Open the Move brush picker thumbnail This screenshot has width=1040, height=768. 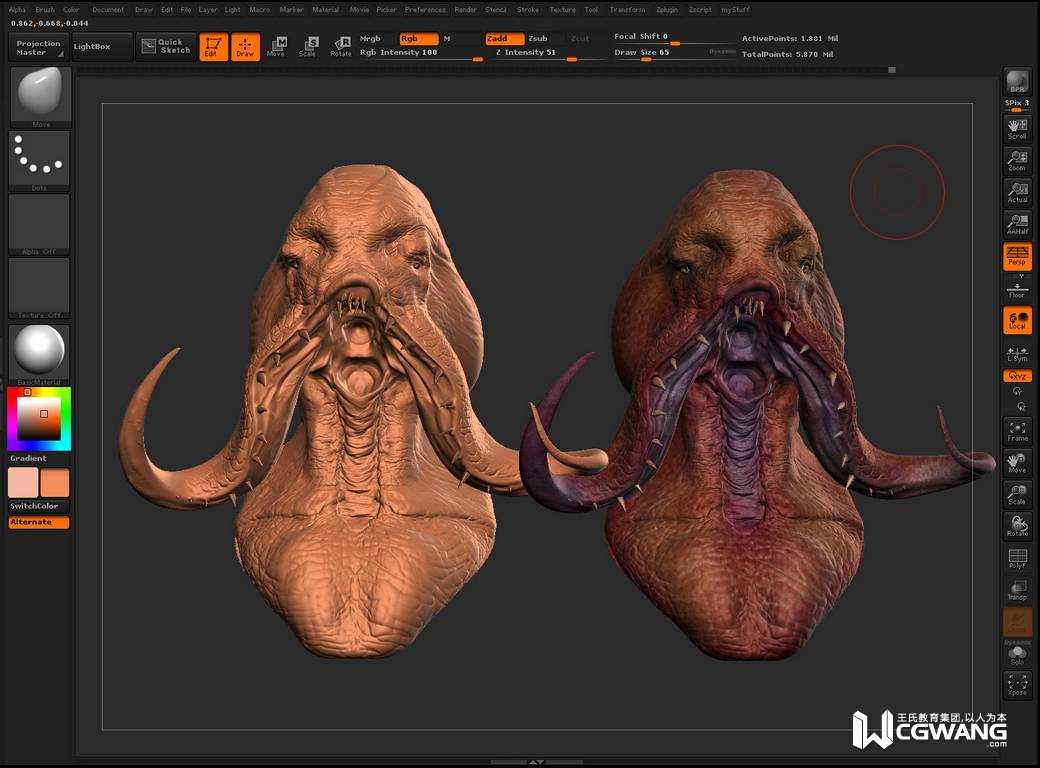(40, 95)
